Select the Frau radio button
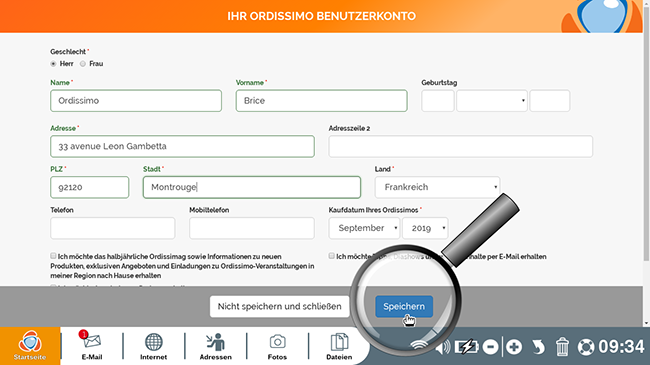 click(83, 64)
